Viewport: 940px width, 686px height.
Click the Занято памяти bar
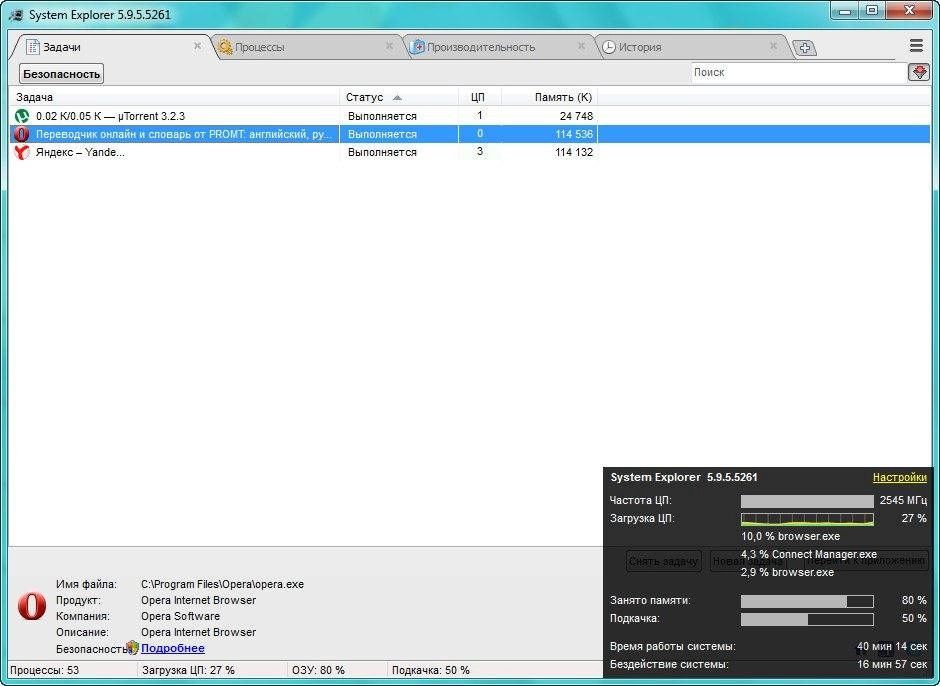click(x=807, y=601)
